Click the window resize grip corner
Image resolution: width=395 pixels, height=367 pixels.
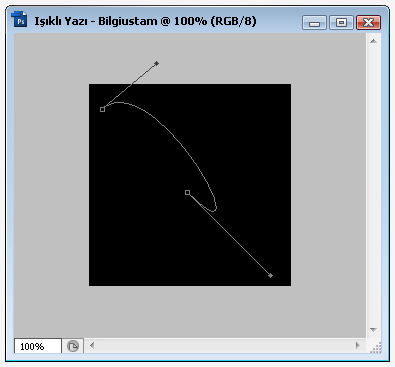pyautogui.click(x=376, y=348)
